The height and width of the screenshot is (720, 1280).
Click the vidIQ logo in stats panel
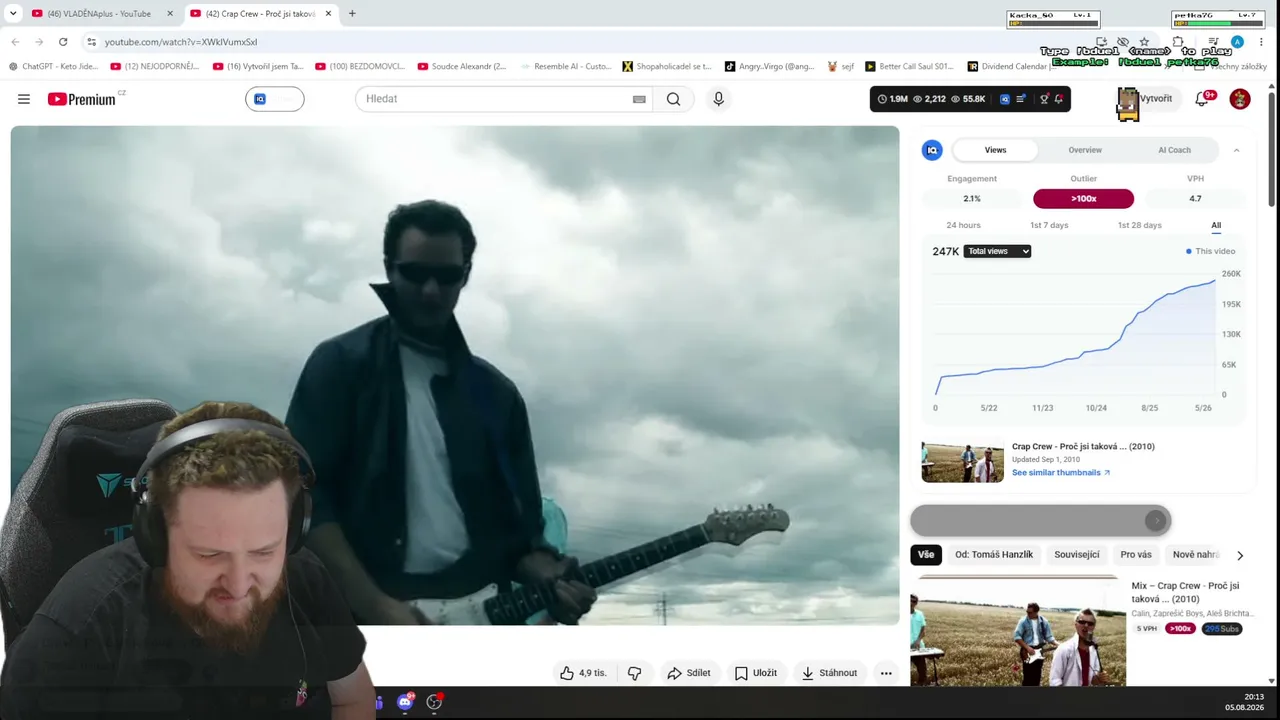(x=932, y=150)
